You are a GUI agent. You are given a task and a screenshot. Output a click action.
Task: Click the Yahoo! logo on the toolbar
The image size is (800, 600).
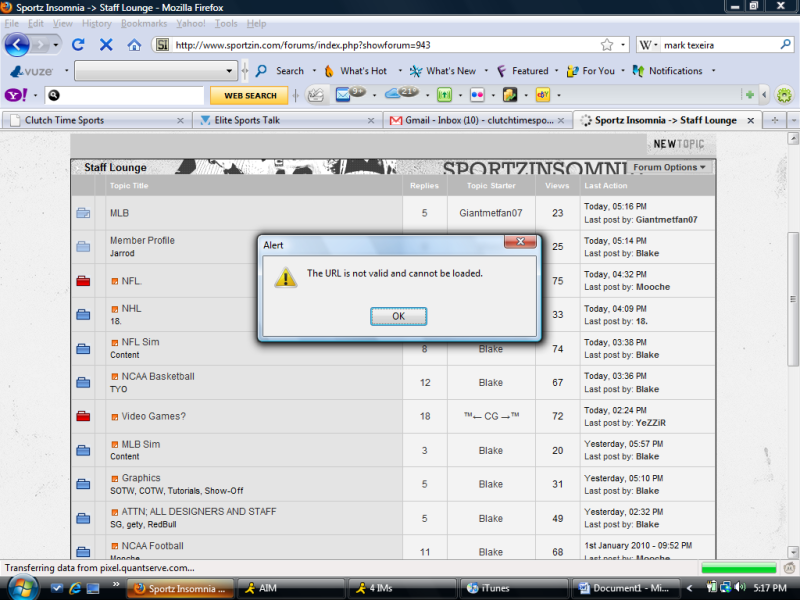point(16,95)
